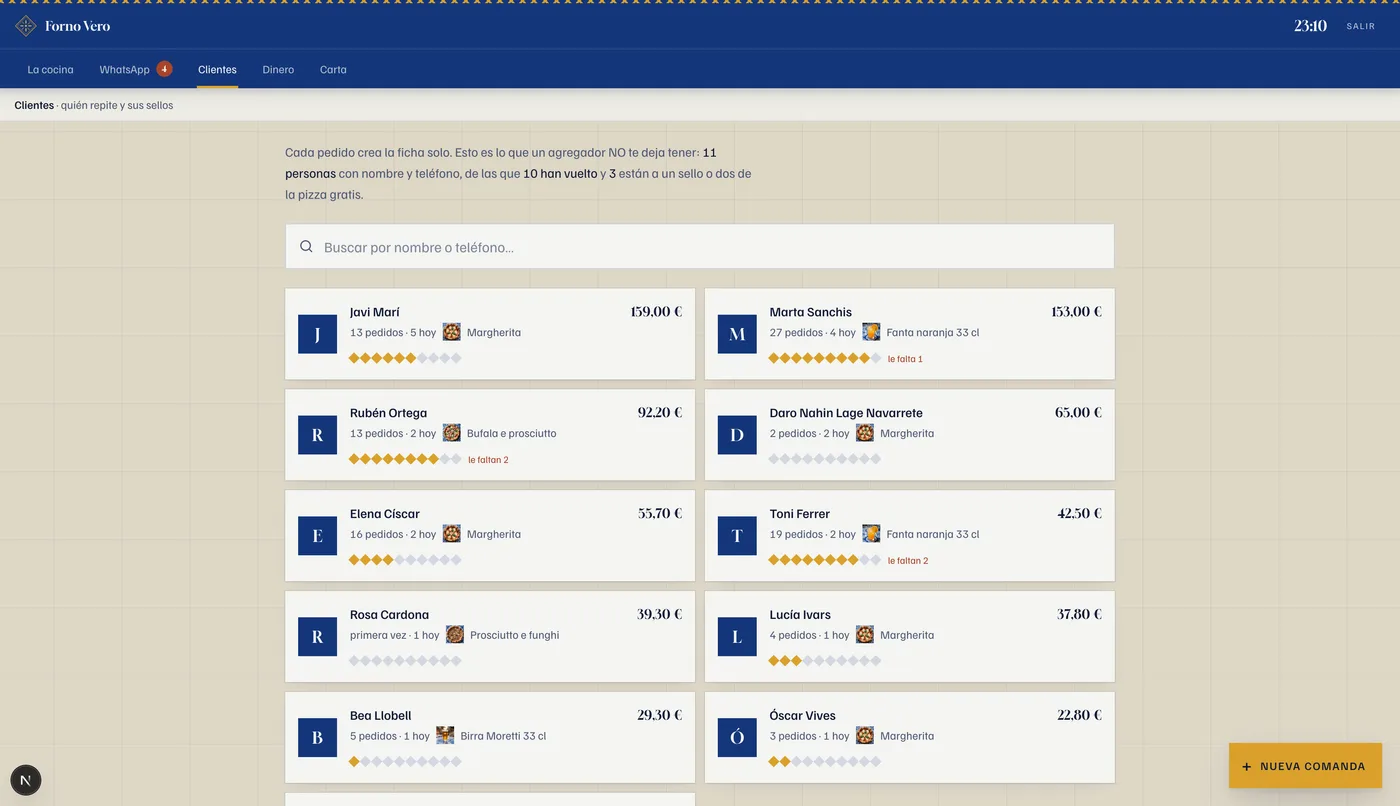The width and height of the screenshot is (1400, 806).
Task: Open Bea Llobell's customer name
Action: pyautogui.click(x=380, y=716)
